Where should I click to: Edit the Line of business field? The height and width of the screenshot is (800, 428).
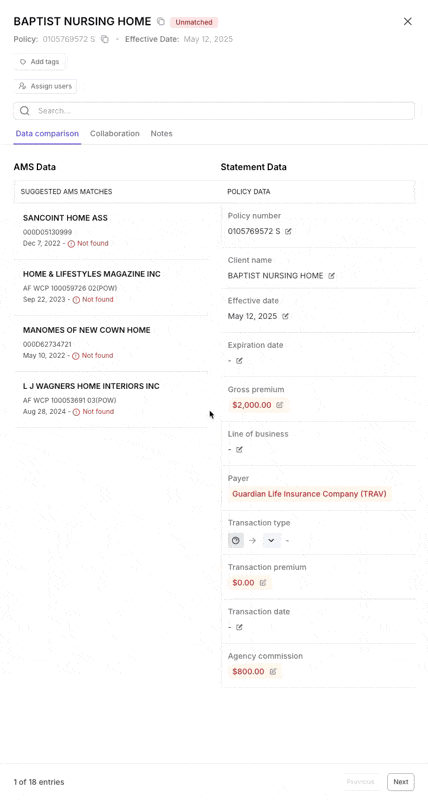click(239, 449)
